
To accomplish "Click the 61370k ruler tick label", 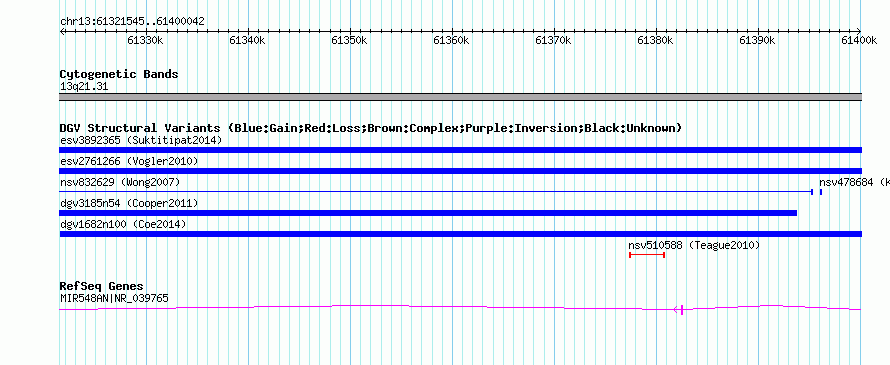I will [x=553, y=40].
